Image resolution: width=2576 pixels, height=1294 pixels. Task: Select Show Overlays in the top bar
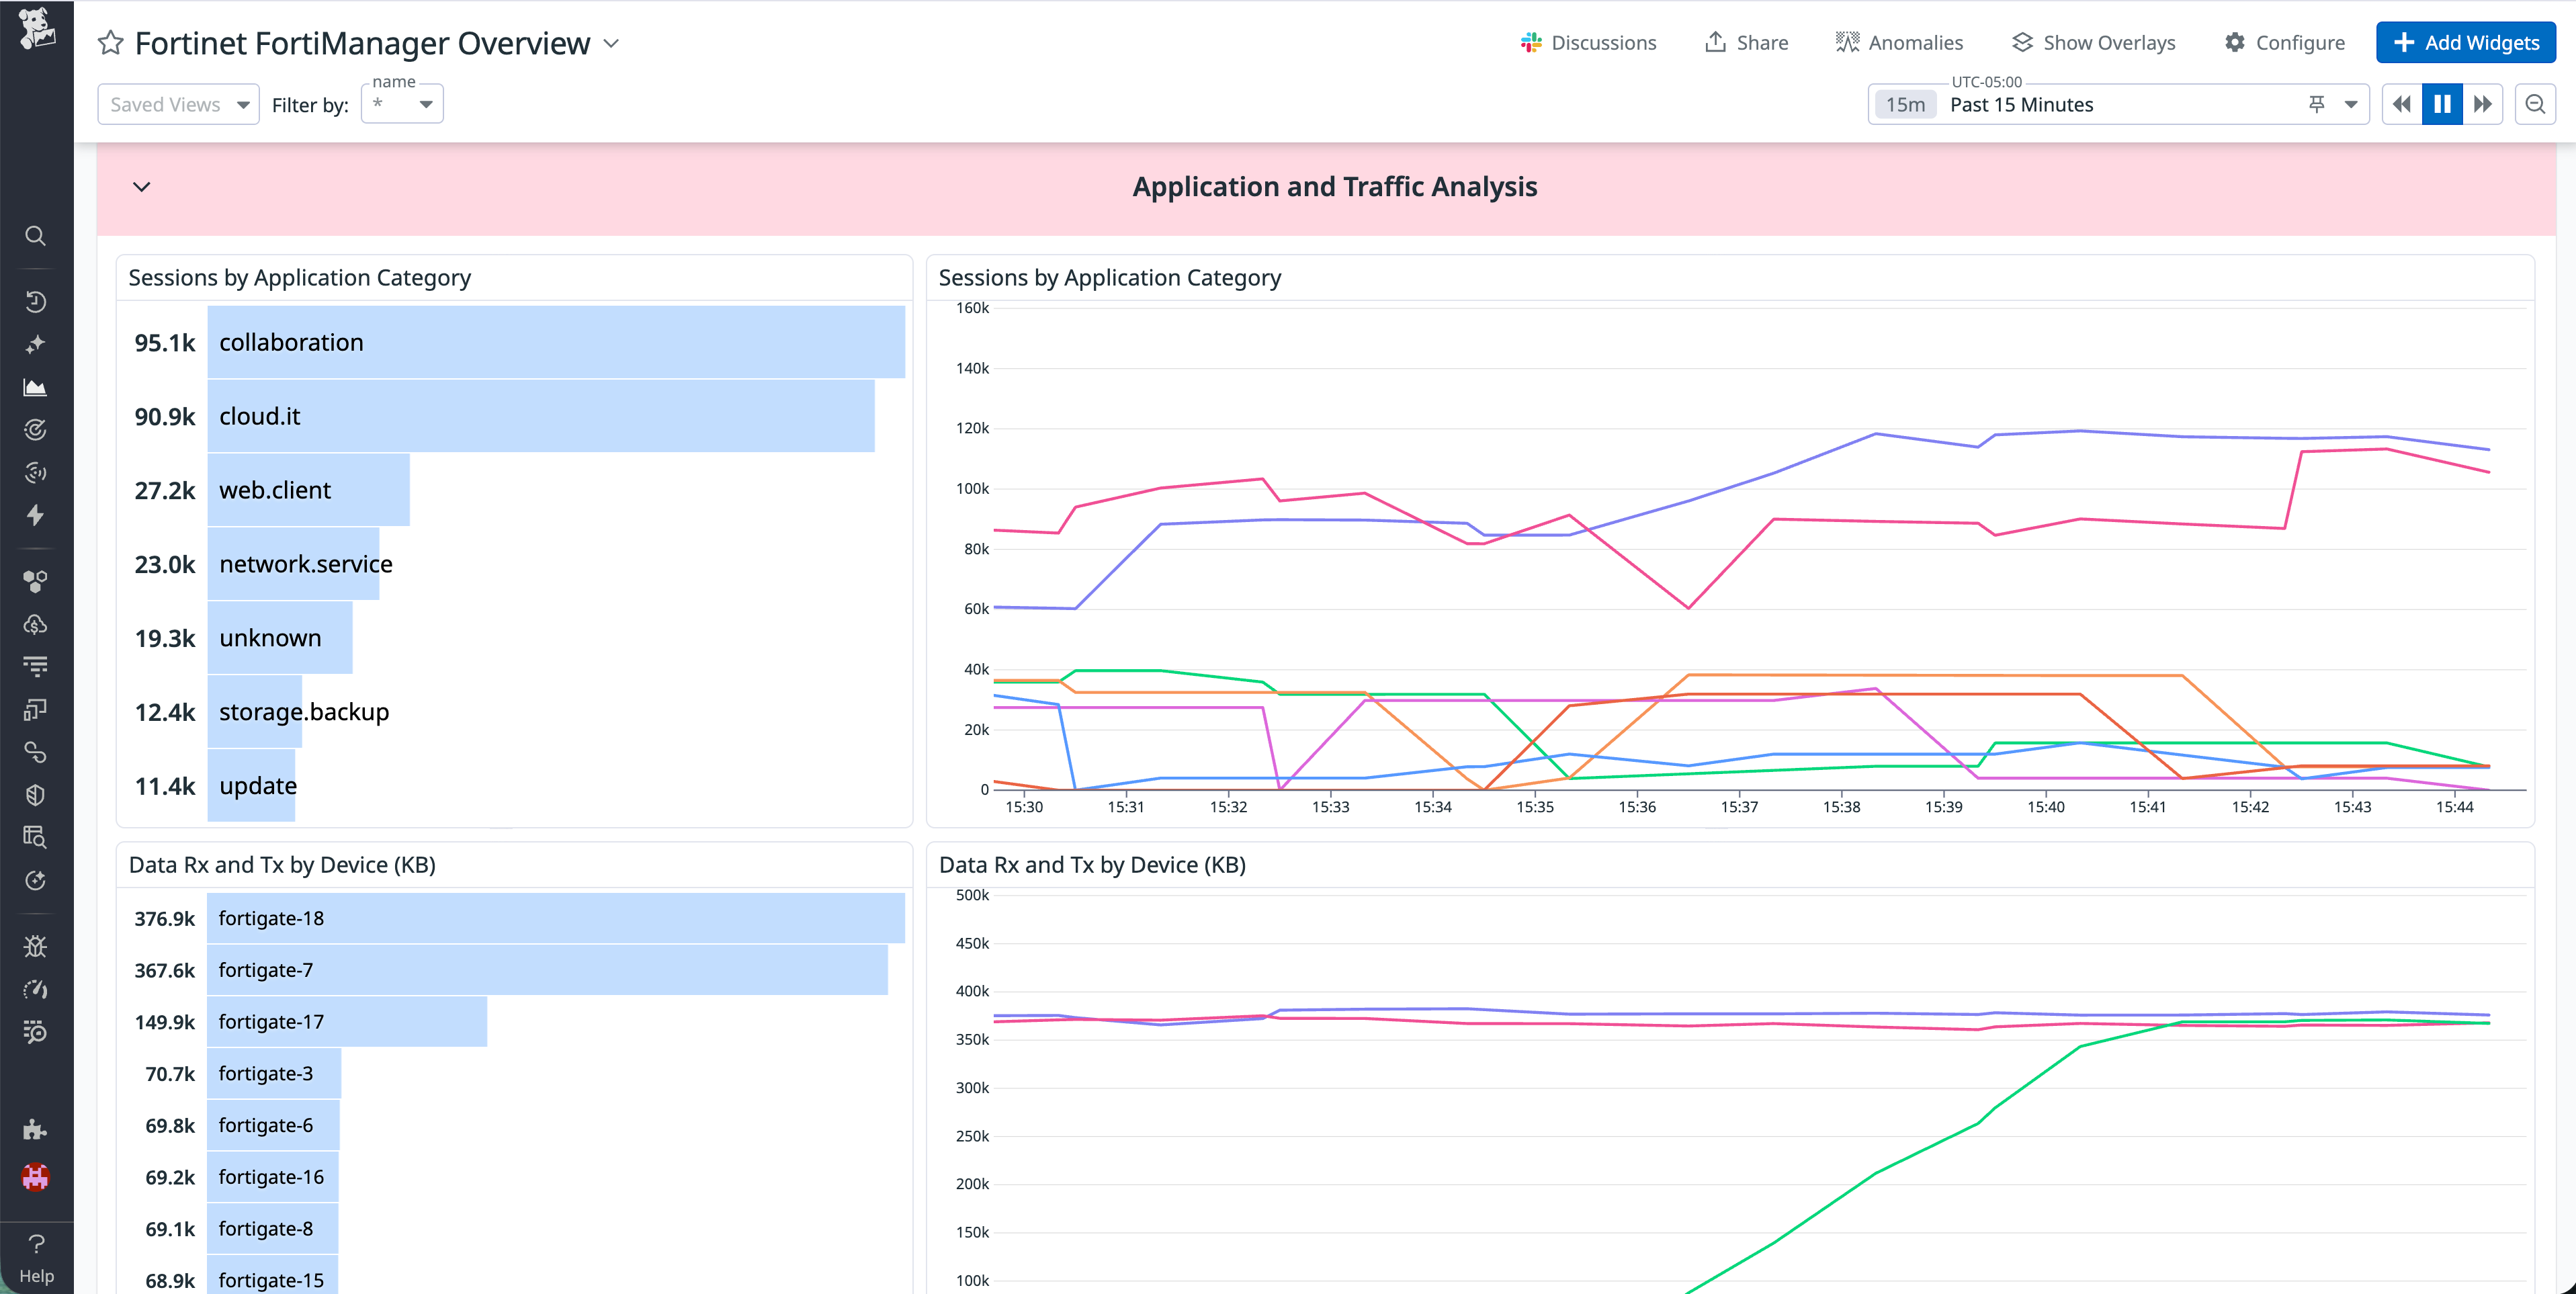(x=2092, y=42)
